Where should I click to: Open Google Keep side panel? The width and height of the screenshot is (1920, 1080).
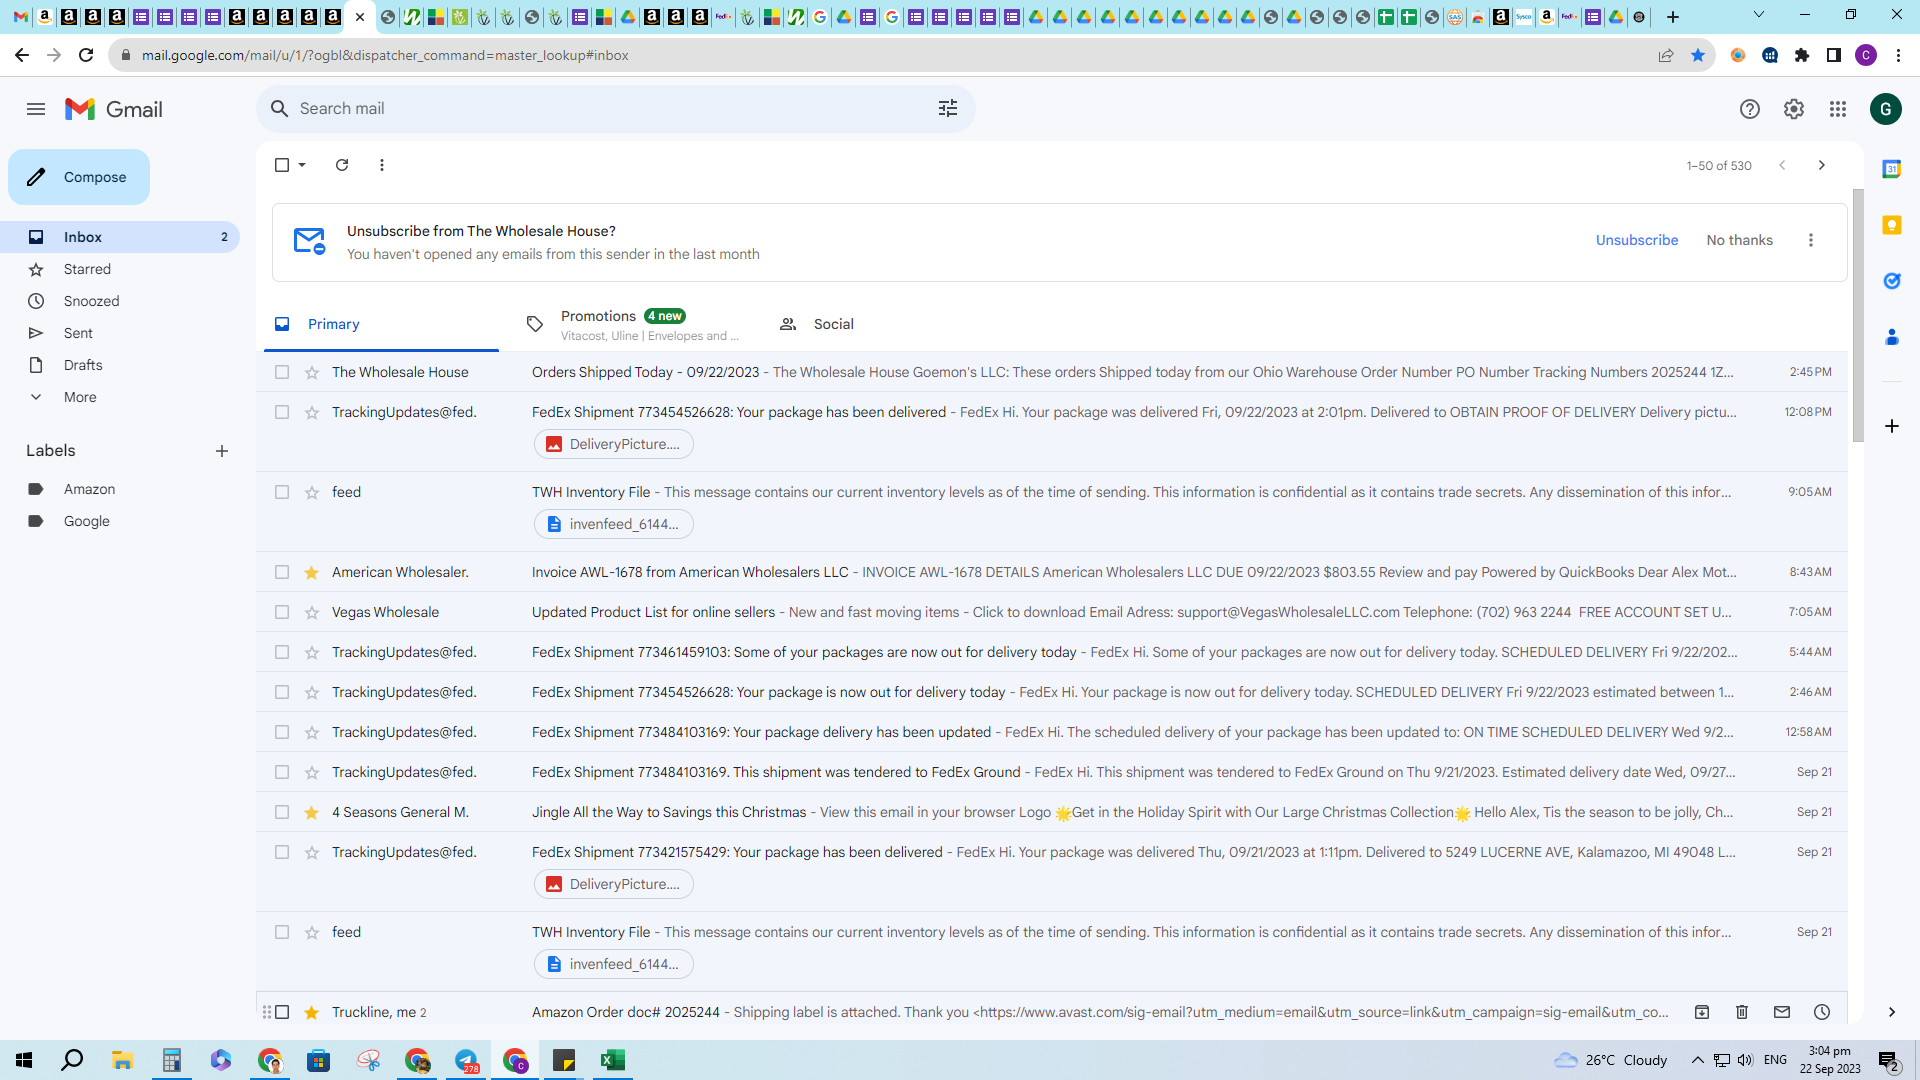coord(1892,225)
